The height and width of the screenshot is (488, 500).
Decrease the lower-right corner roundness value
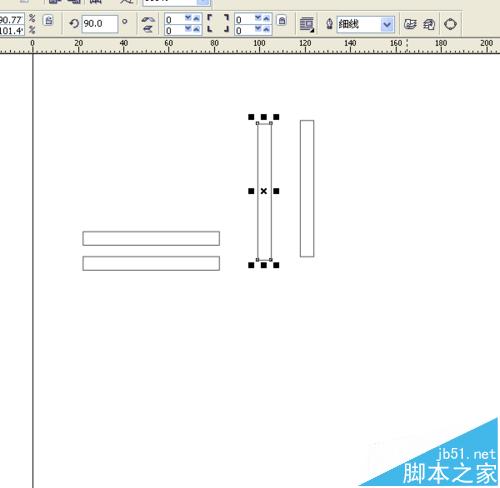pyautogui.click(x=258, y=30)
